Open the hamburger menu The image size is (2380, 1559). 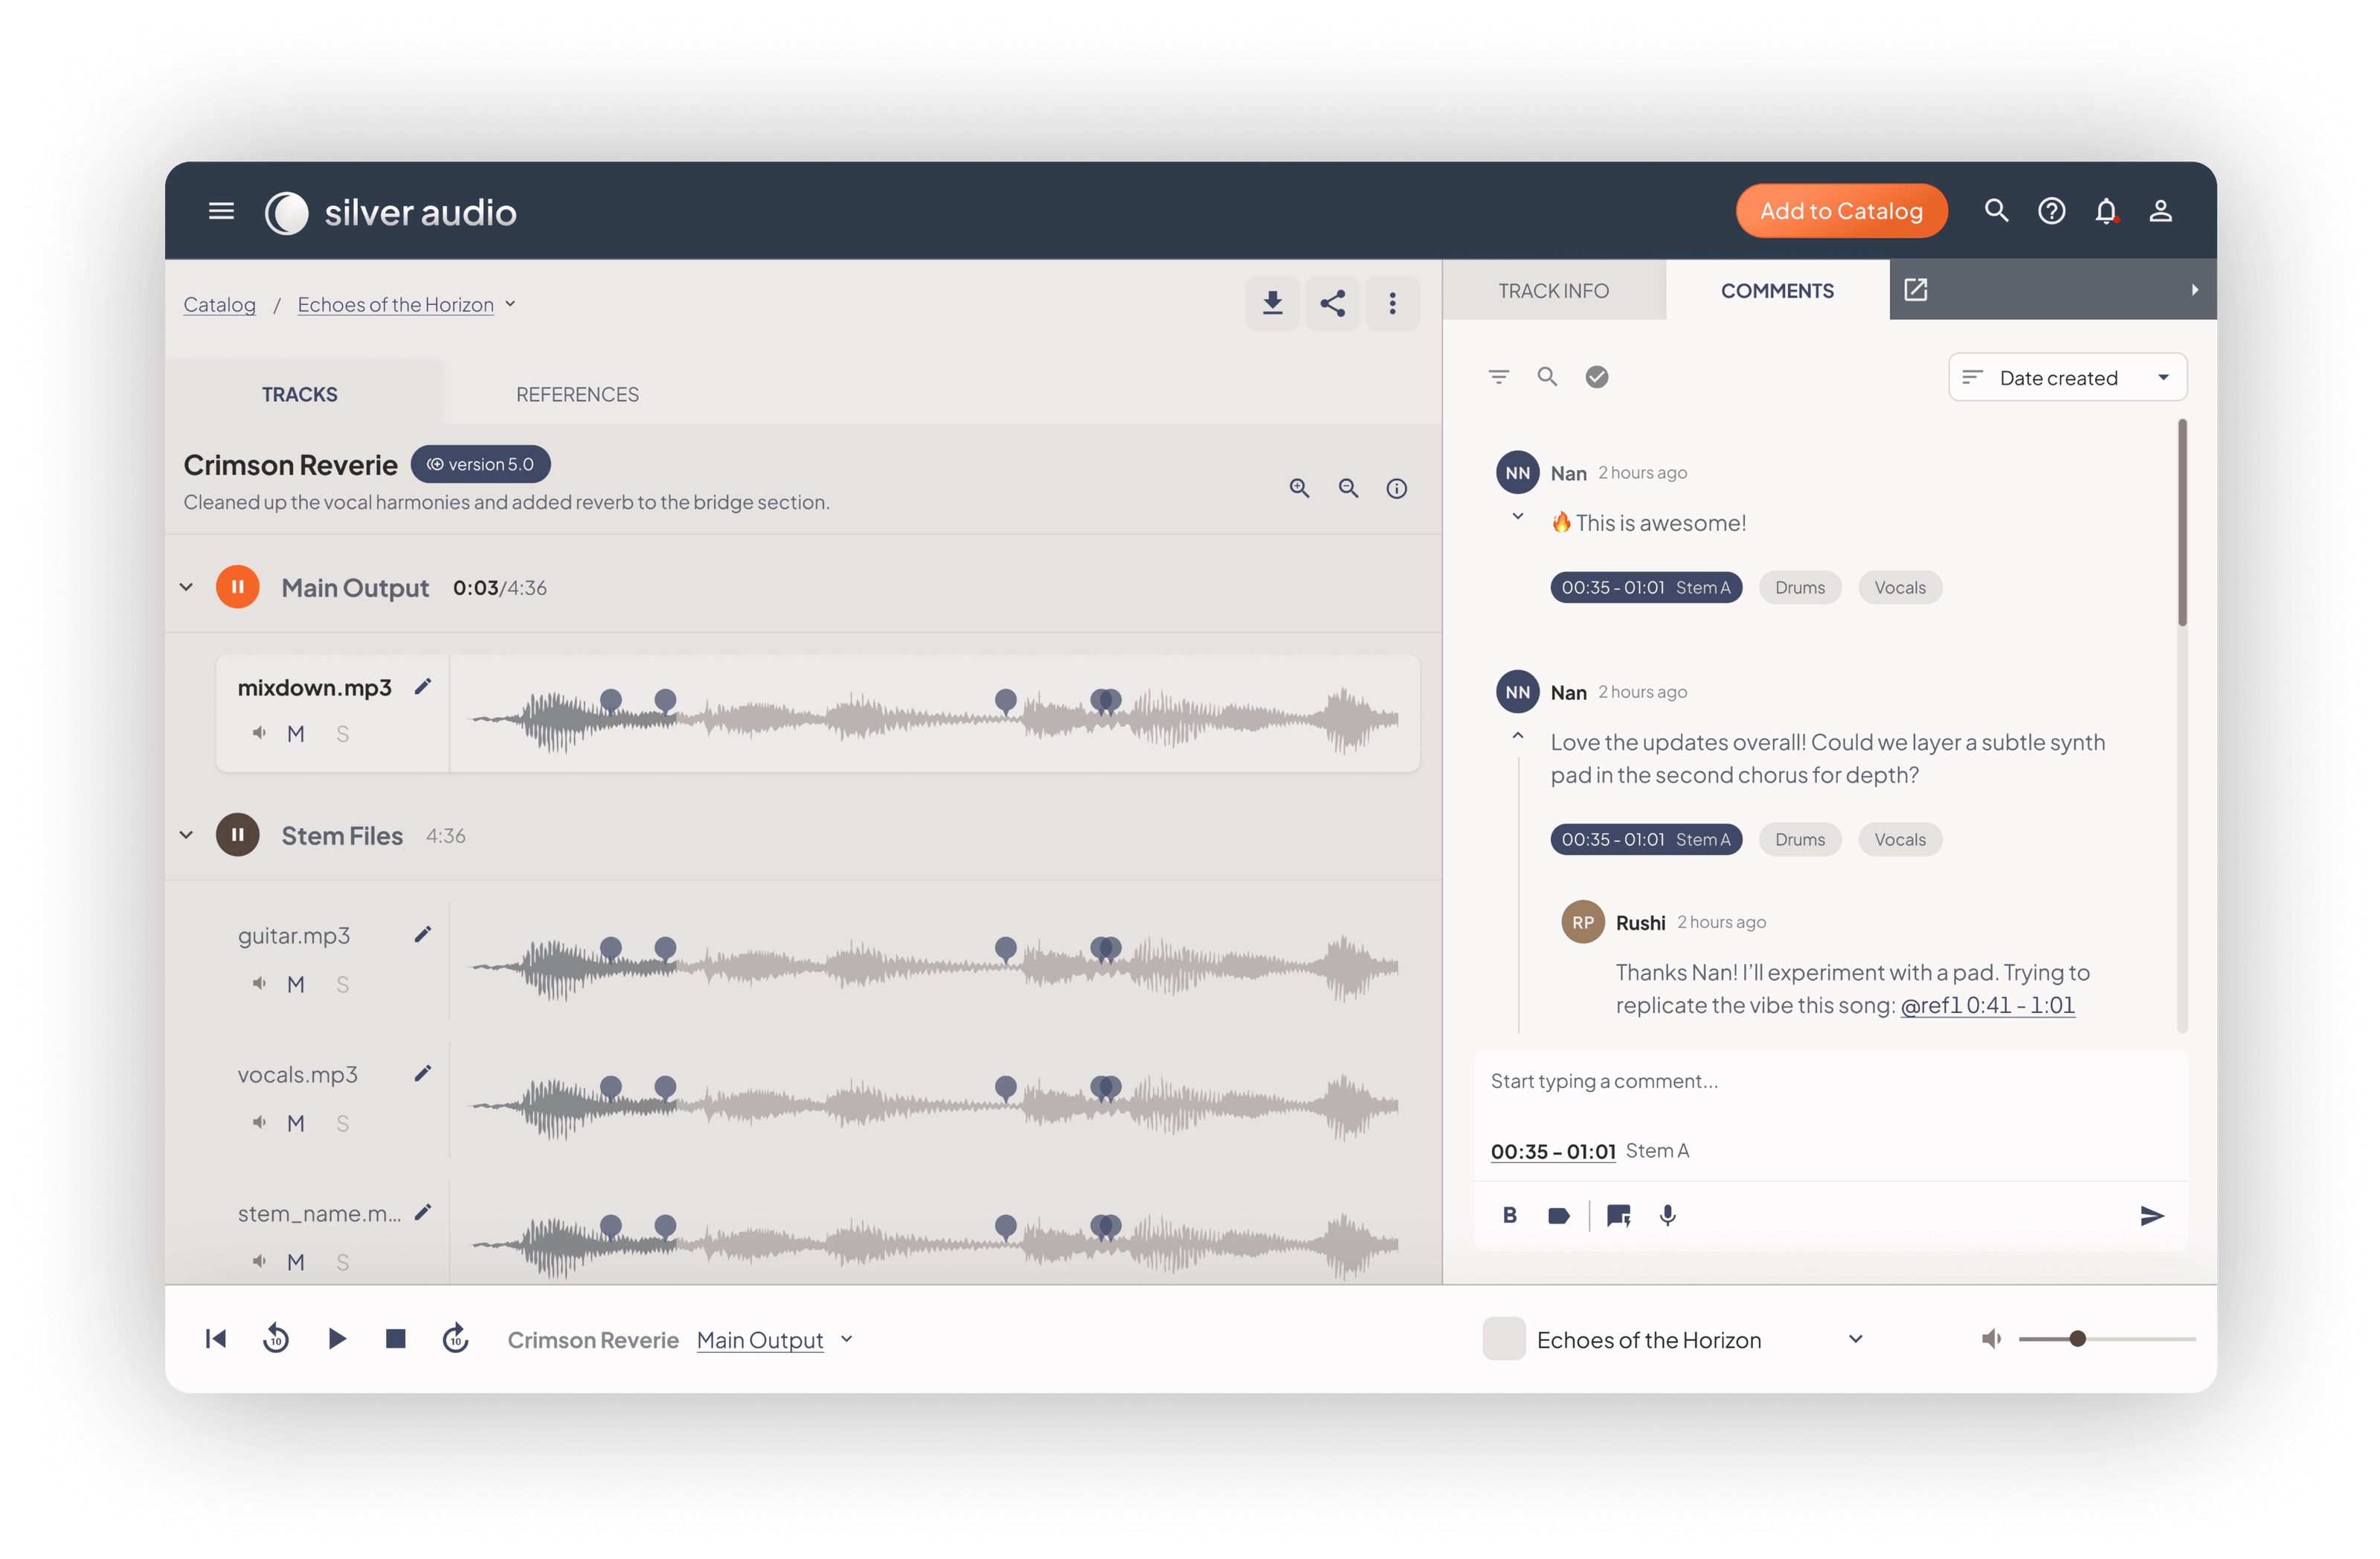coord(221,211)
